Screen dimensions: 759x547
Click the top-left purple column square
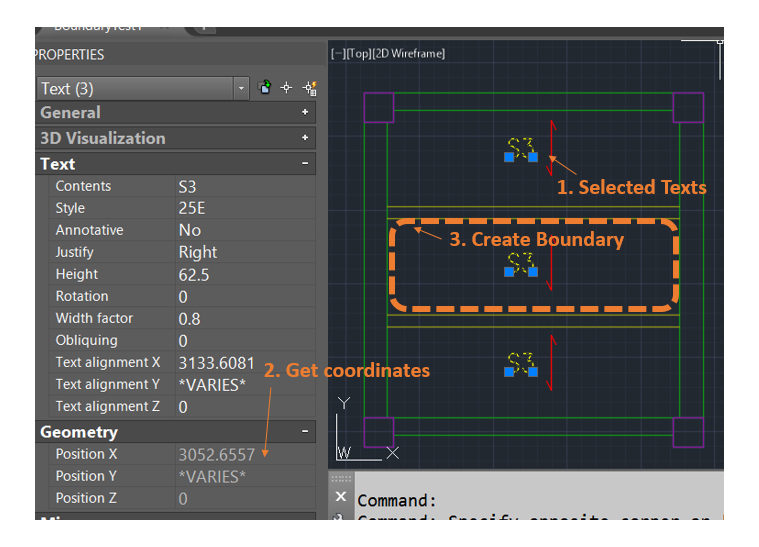click(378, 107)
